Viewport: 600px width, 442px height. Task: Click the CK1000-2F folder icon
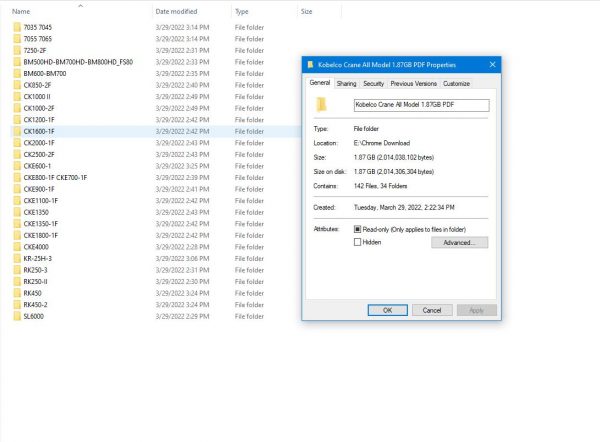tap(17, 108)
